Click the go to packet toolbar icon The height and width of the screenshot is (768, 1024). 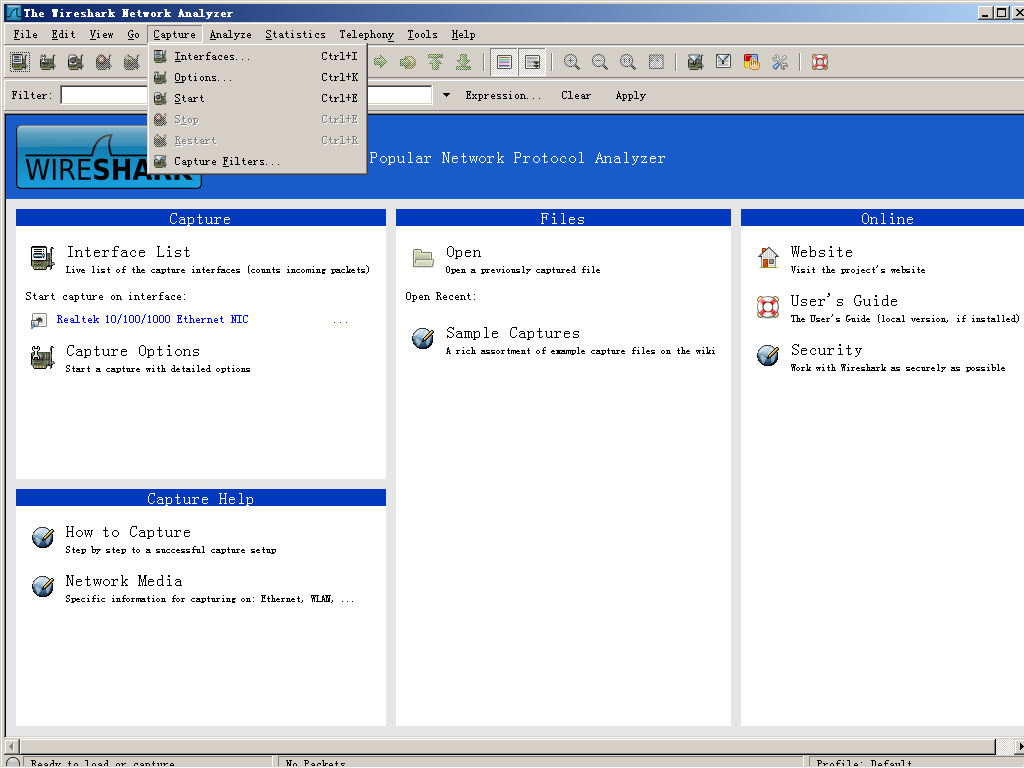click(x=408, y=62)
